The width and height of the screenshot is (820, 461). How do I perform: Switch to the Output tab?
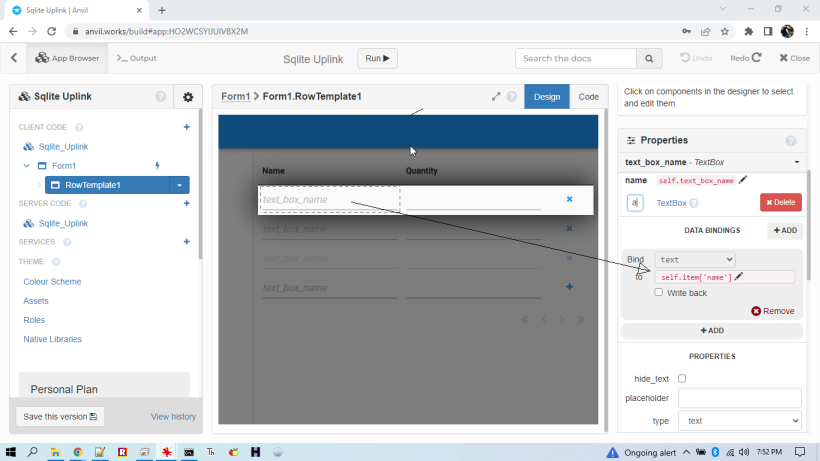pyautogui.click(x=137, y=59)
